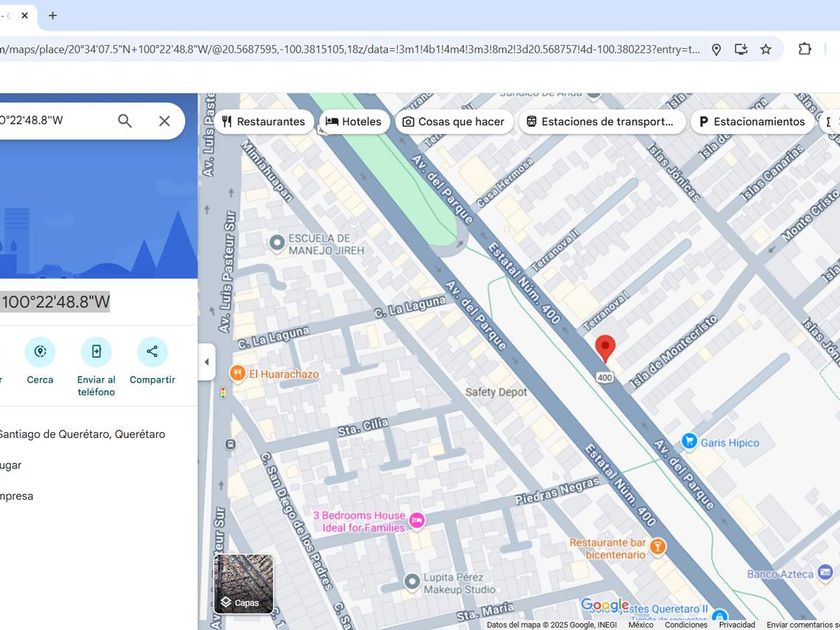Select the Restaurantes filter chip
Viewport: 840px width, 630px height.
pyautogui.click(x=263, y=122)
